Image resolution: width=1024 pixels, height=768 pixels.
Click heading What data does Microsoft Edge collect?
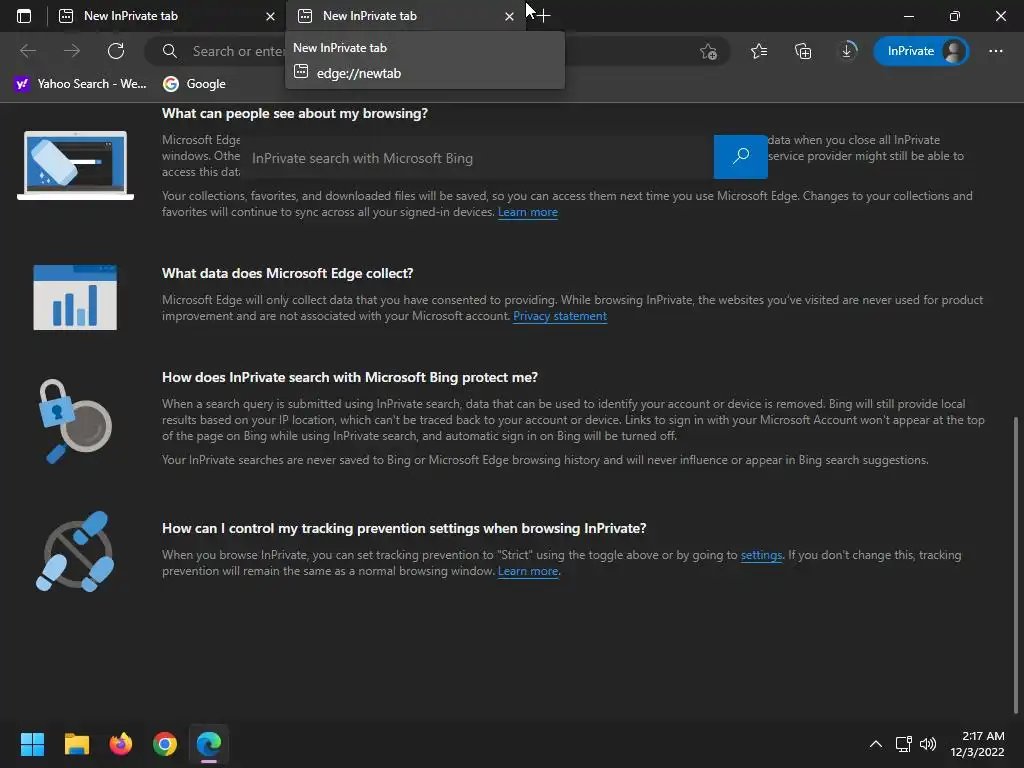287,273
